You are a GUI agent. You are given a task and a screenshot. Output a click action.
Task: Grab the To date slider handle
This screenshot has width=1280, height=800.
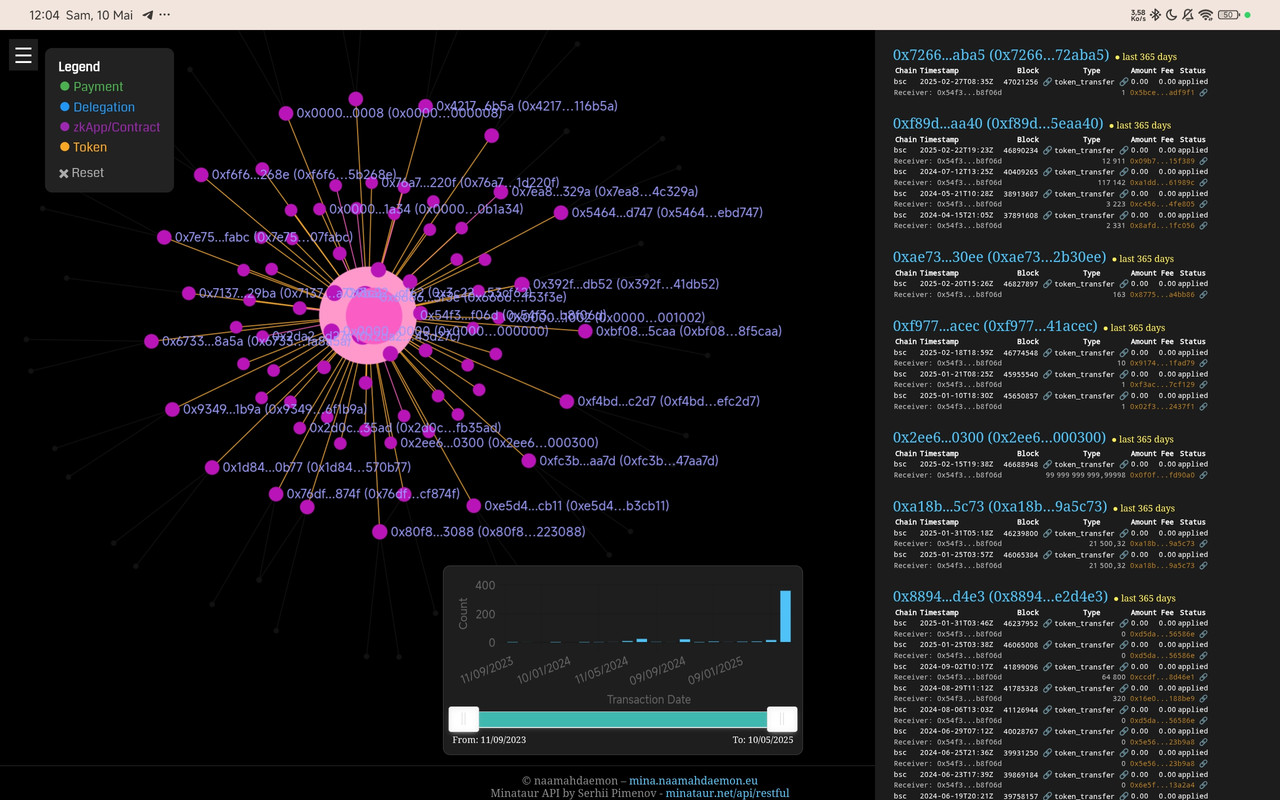(x=782, y=719)
